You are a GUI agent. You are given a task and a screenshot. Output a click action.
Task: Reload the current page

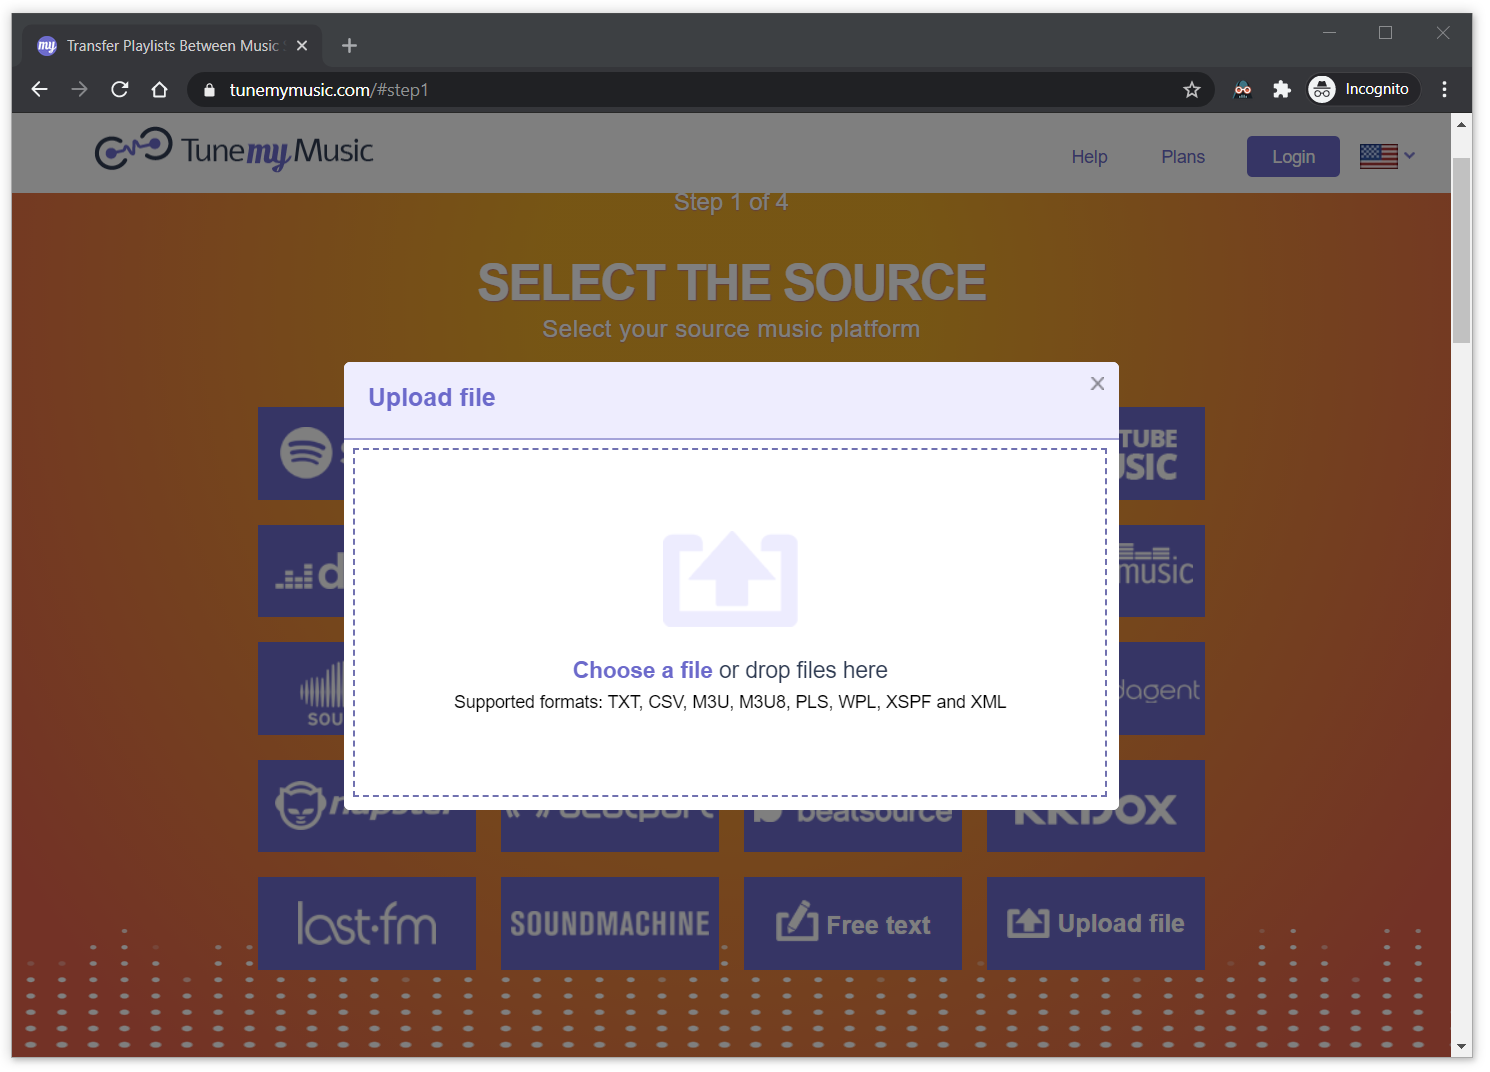(x=119, y=89)
